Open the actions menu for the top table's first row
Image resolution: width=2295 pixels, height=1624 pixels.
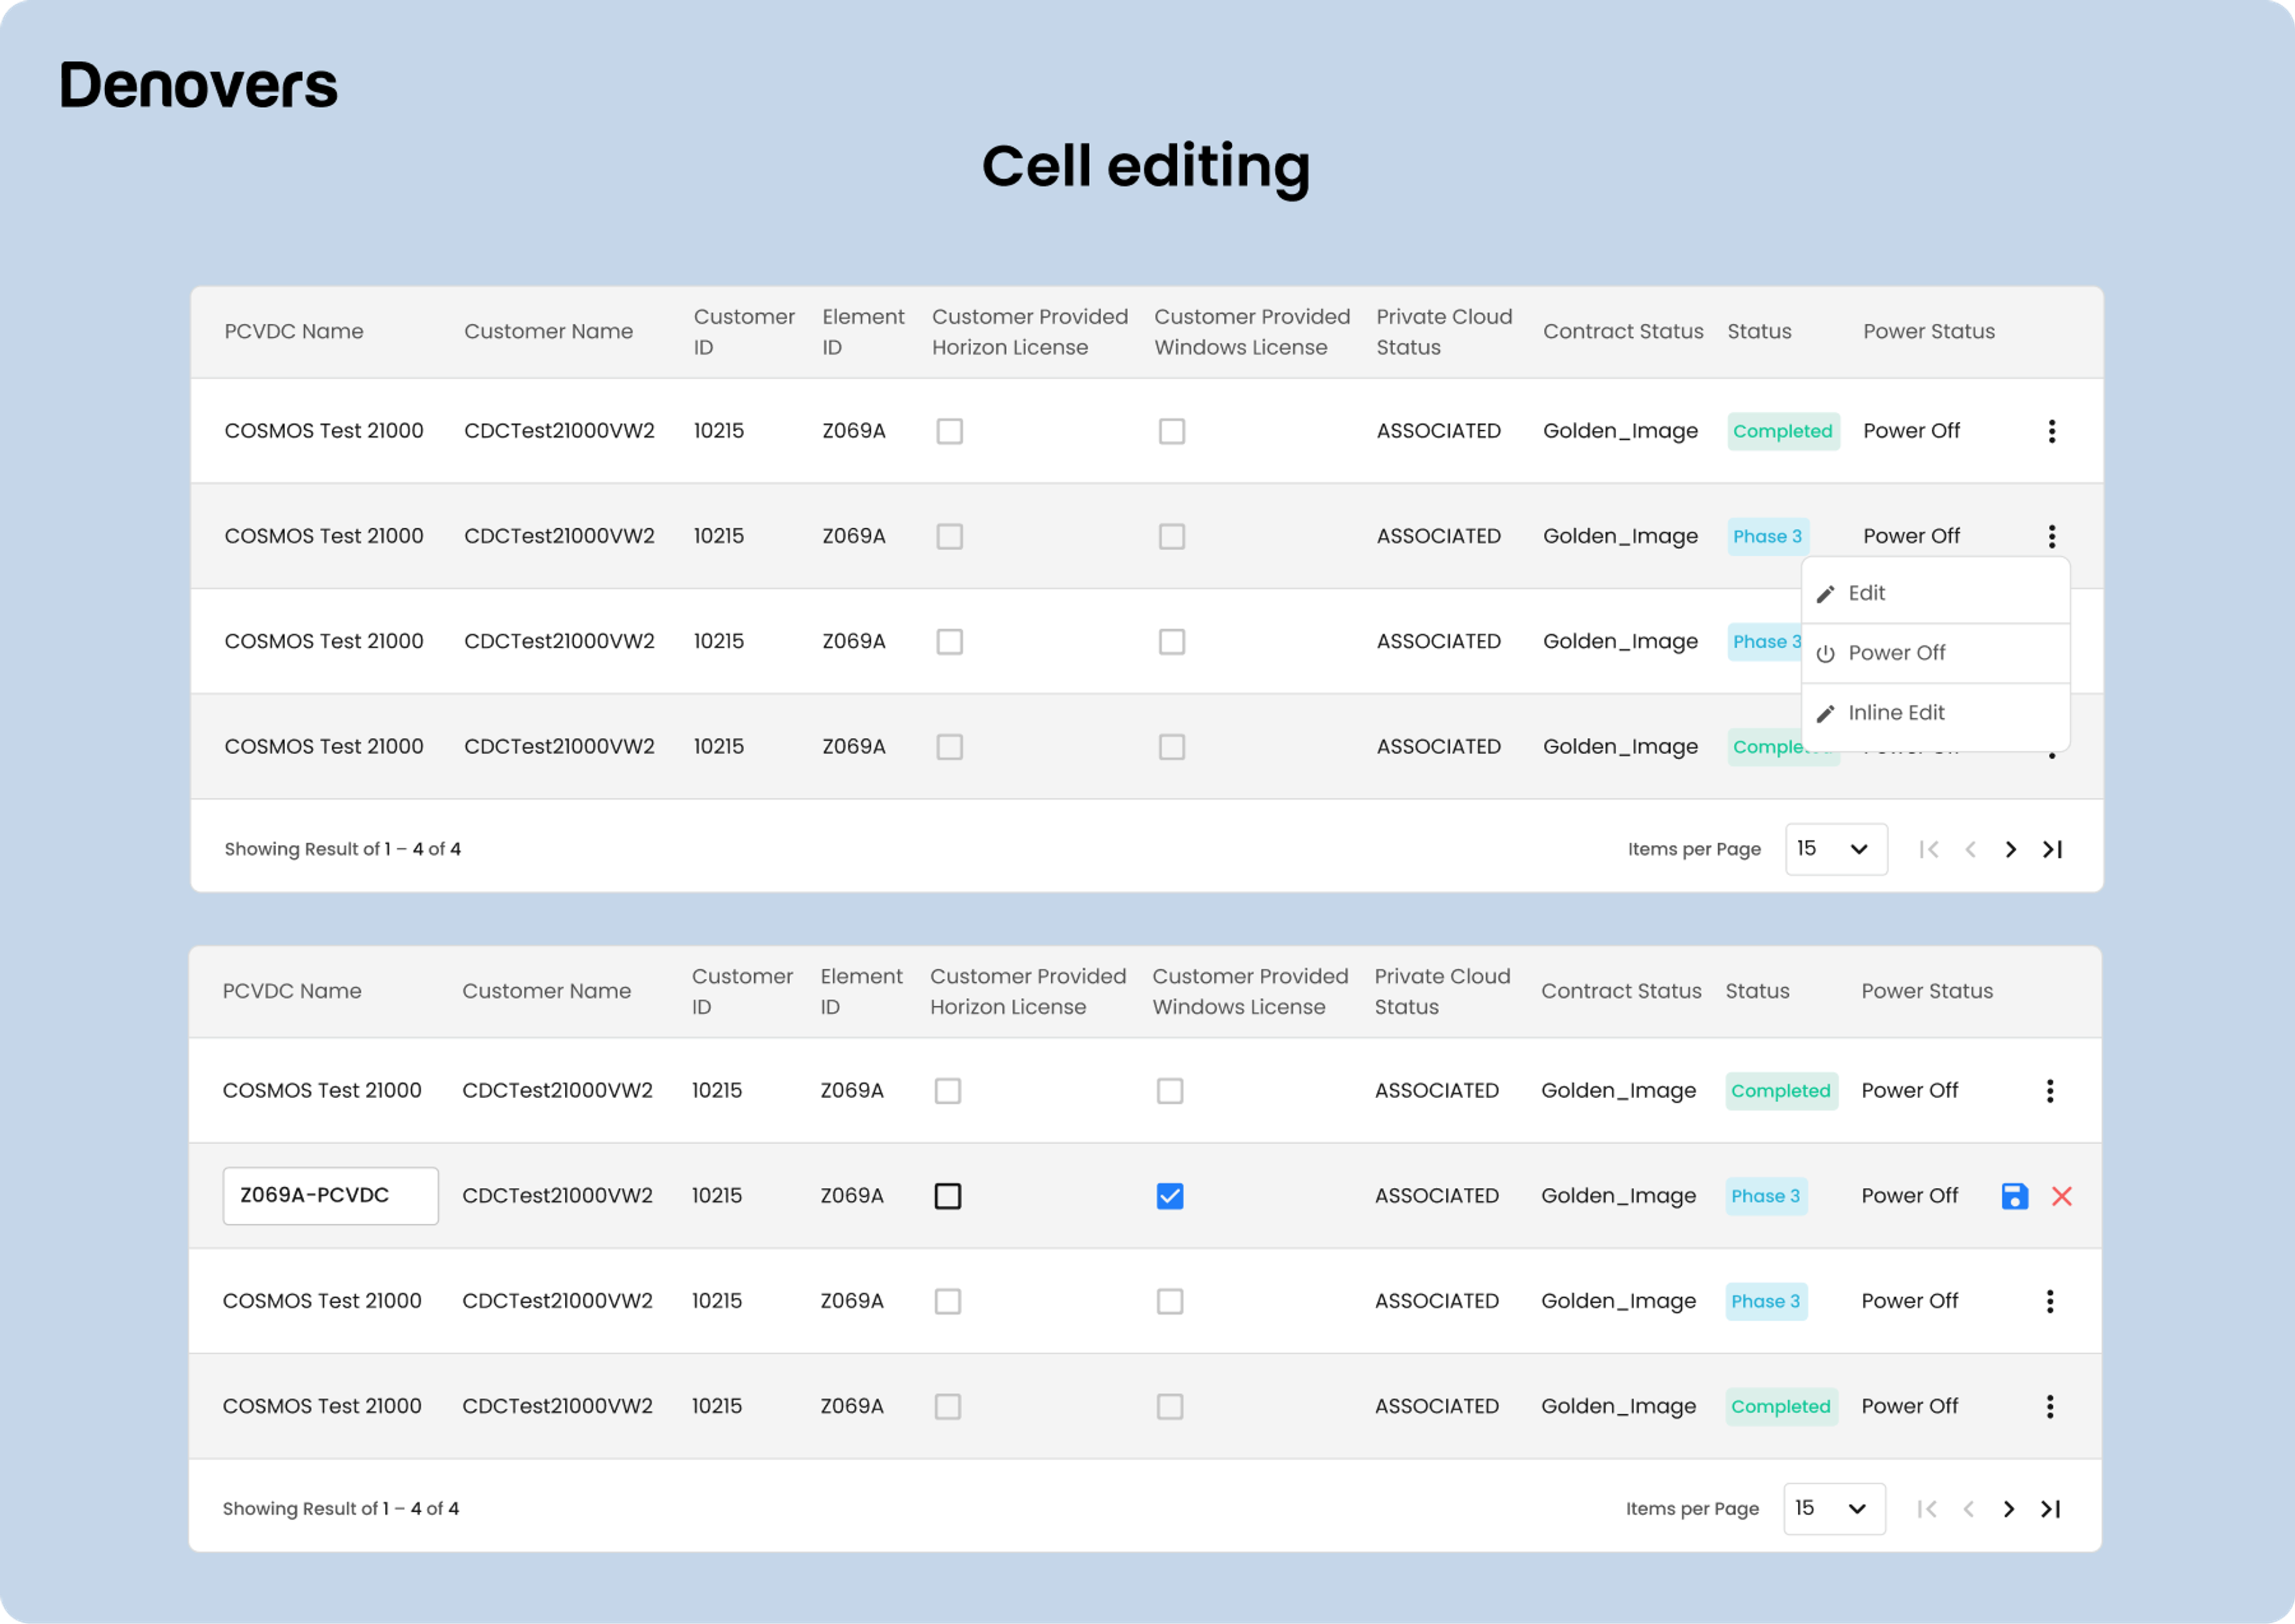point(2051,431)
